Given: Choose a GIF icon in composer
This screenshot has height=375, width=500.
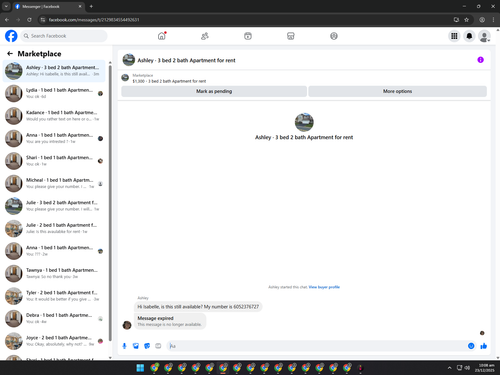Looking at the screenshot, I should (x=158, y=346).
